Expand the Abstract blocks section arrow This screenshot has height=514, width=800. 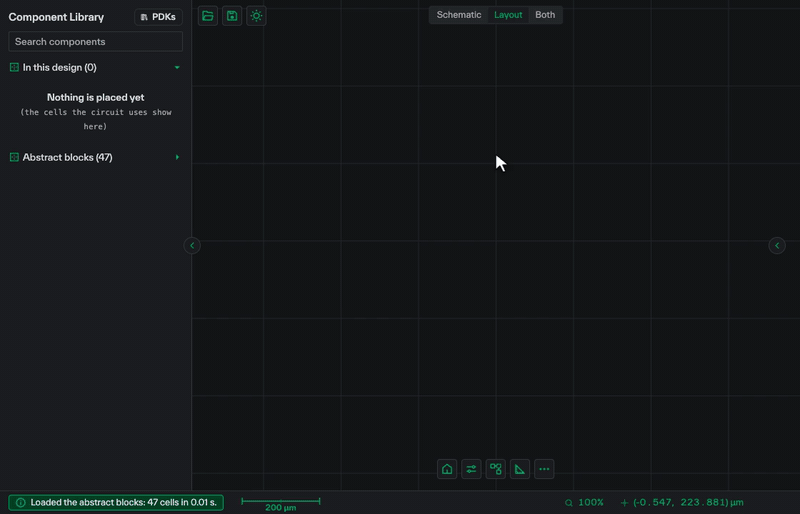pyautogui.click(x=177, y=157)
